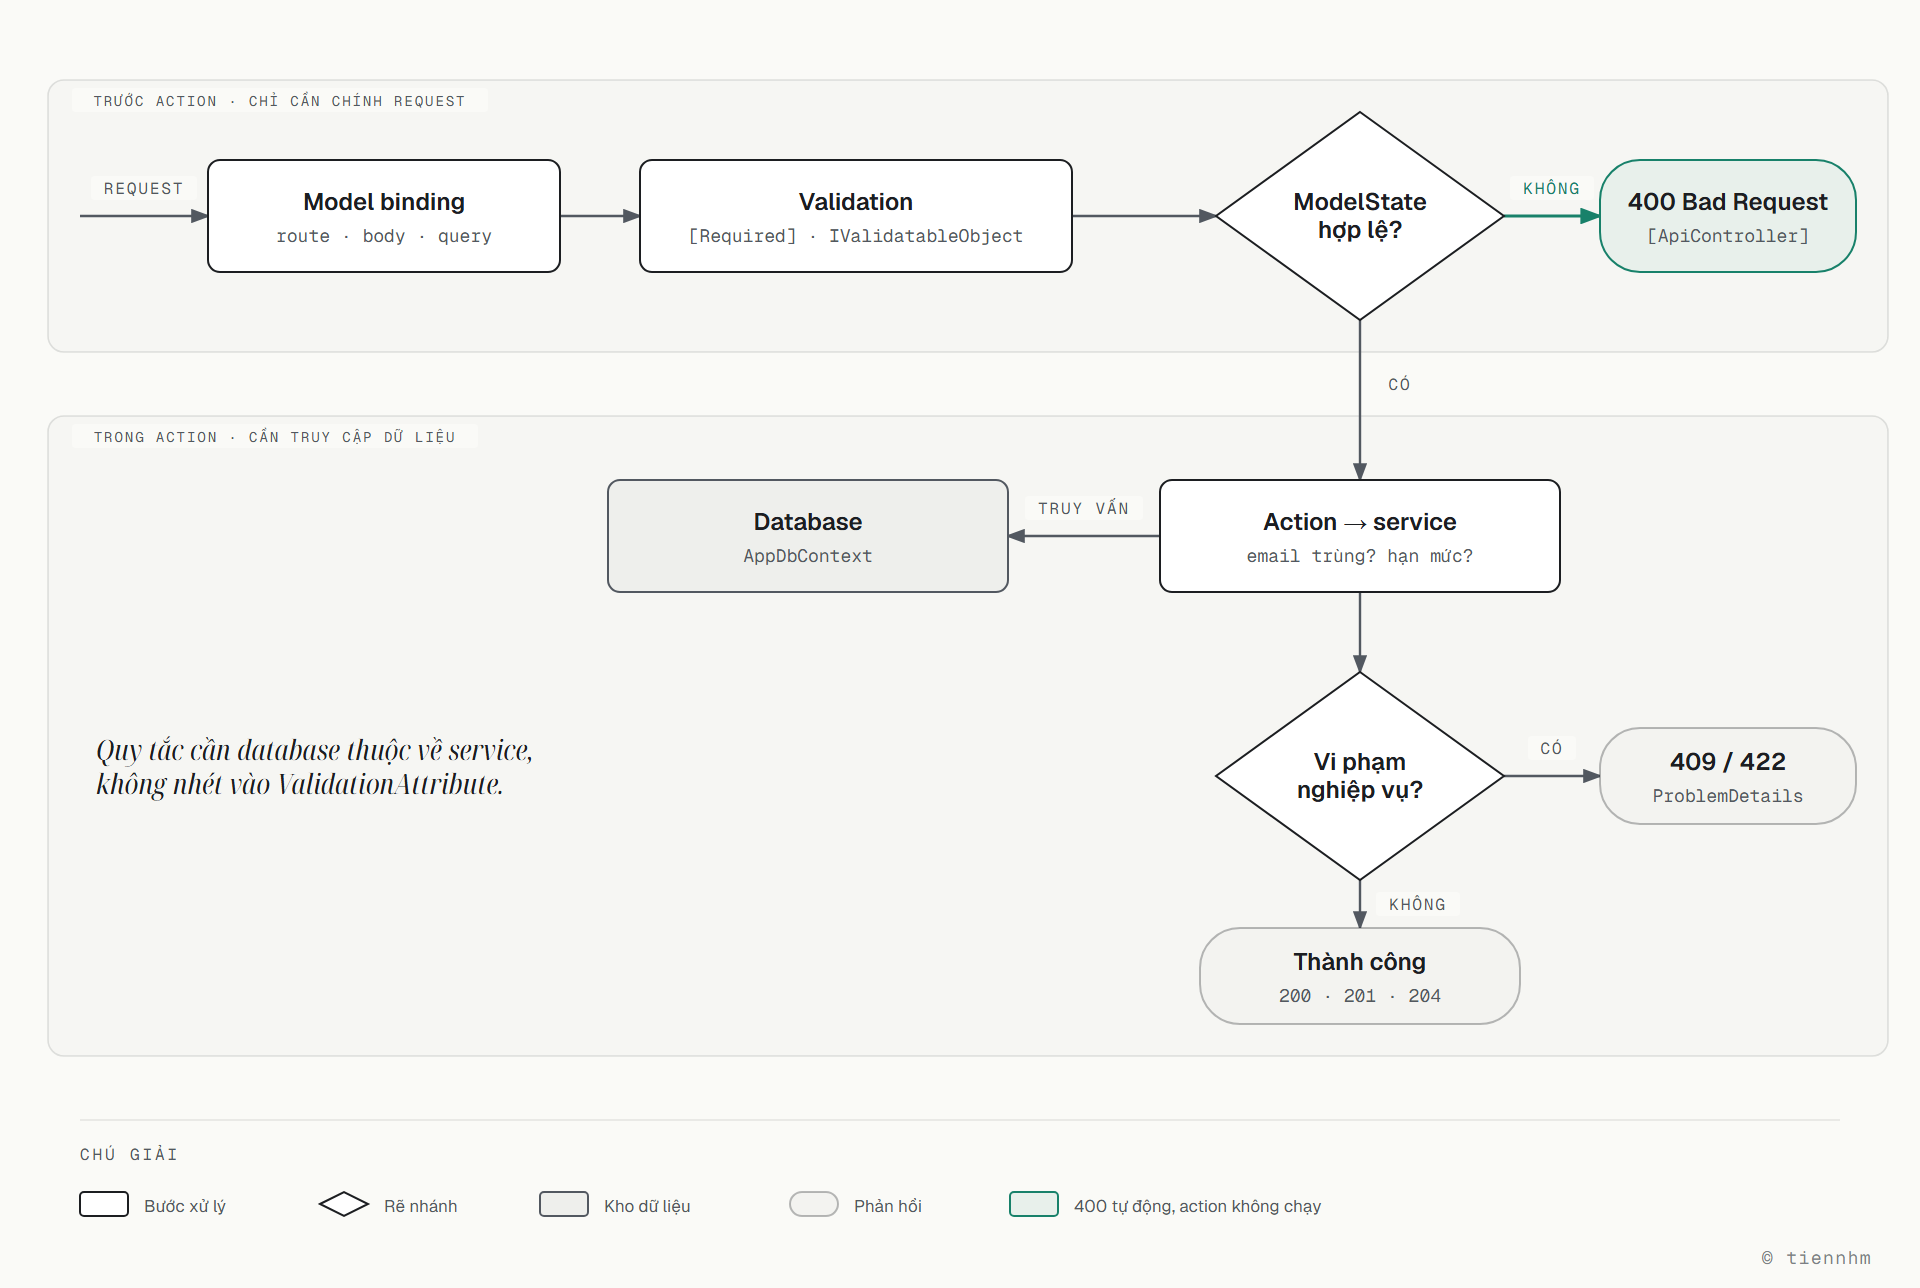
Task: Click the 'Rẽ nhánh' legend diamond icon
Action: (344, 1204)
